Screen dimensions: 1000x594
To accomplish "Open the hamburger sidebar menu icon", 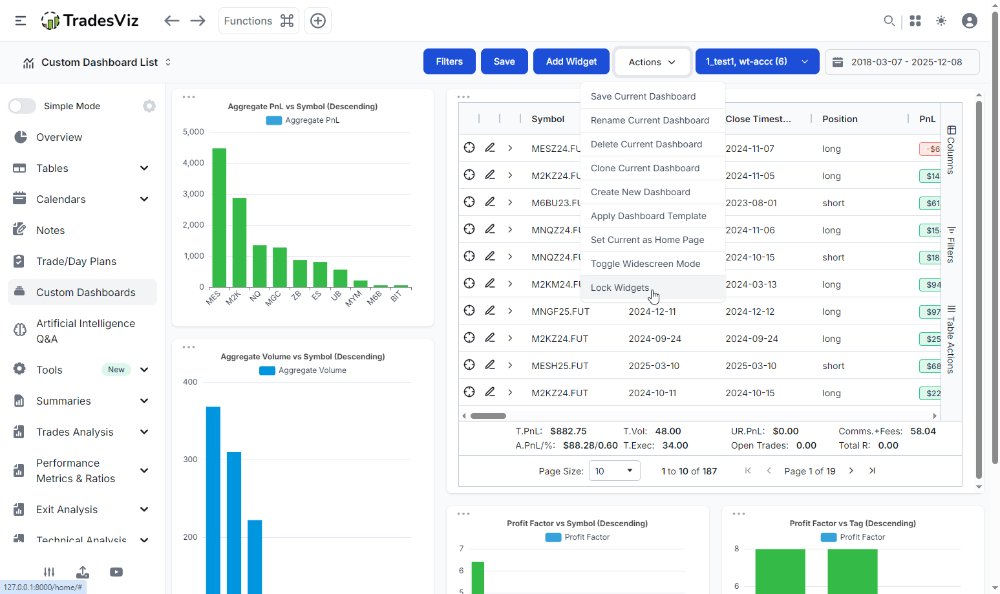I will point(20,21).
